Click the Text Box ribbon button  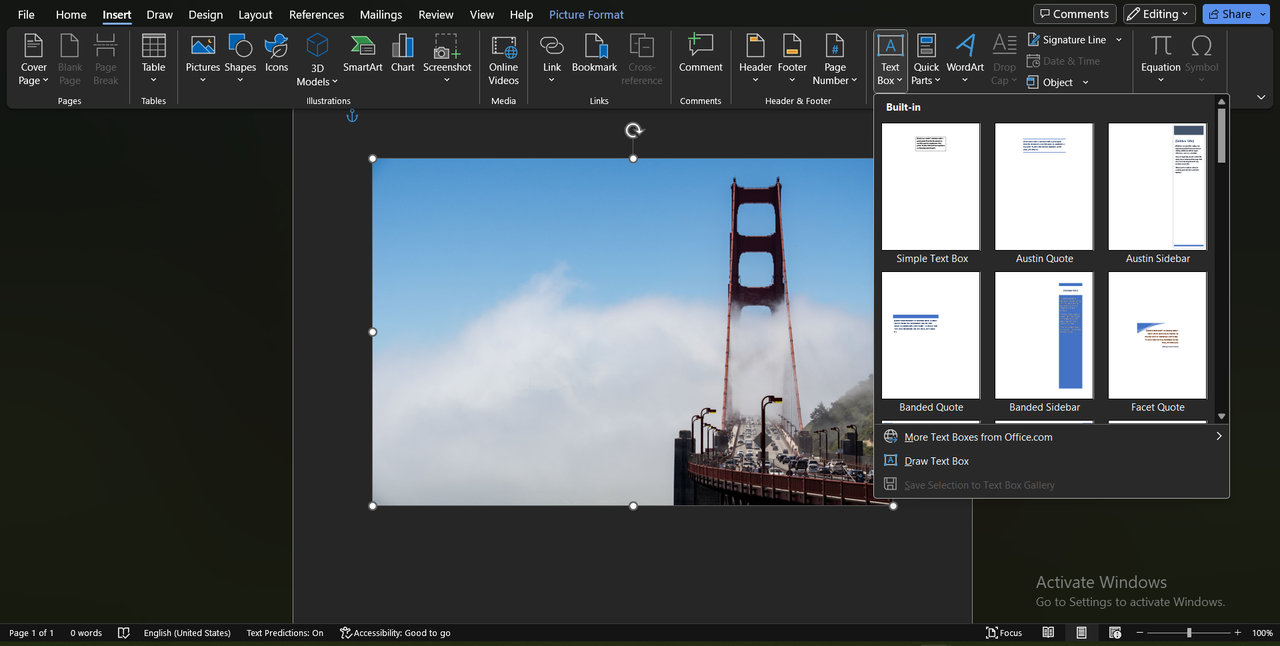(890, 60)
